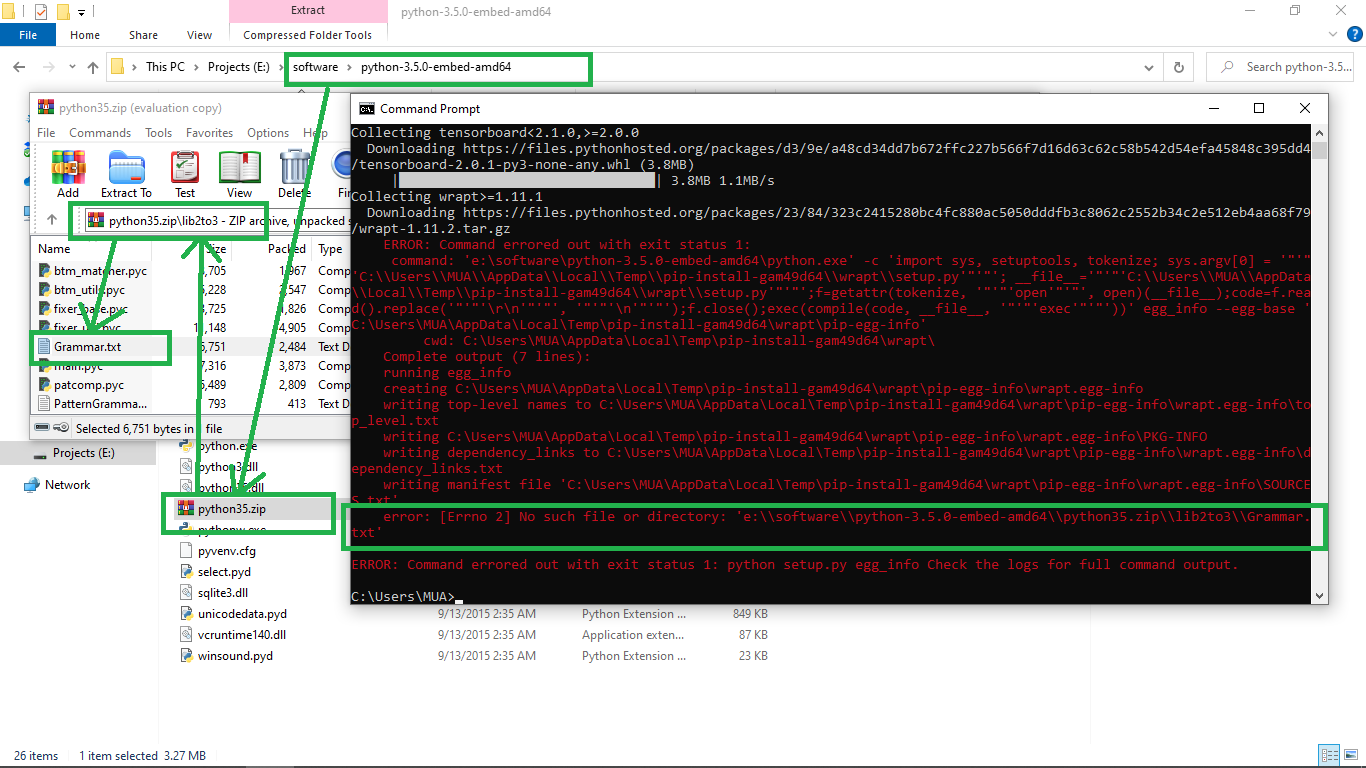Open the Tools menu in WinRAR
This screenshot has width=1366, height=768.
coord(158,133)
